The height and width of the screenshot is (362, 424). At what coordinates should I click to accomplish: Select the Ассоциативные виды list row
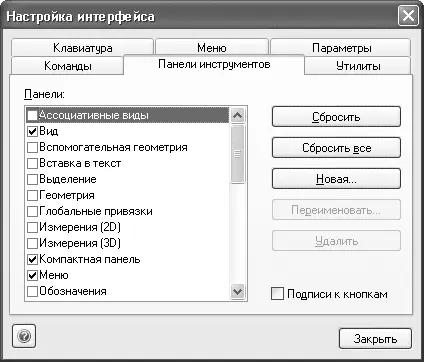pos(128,115)
